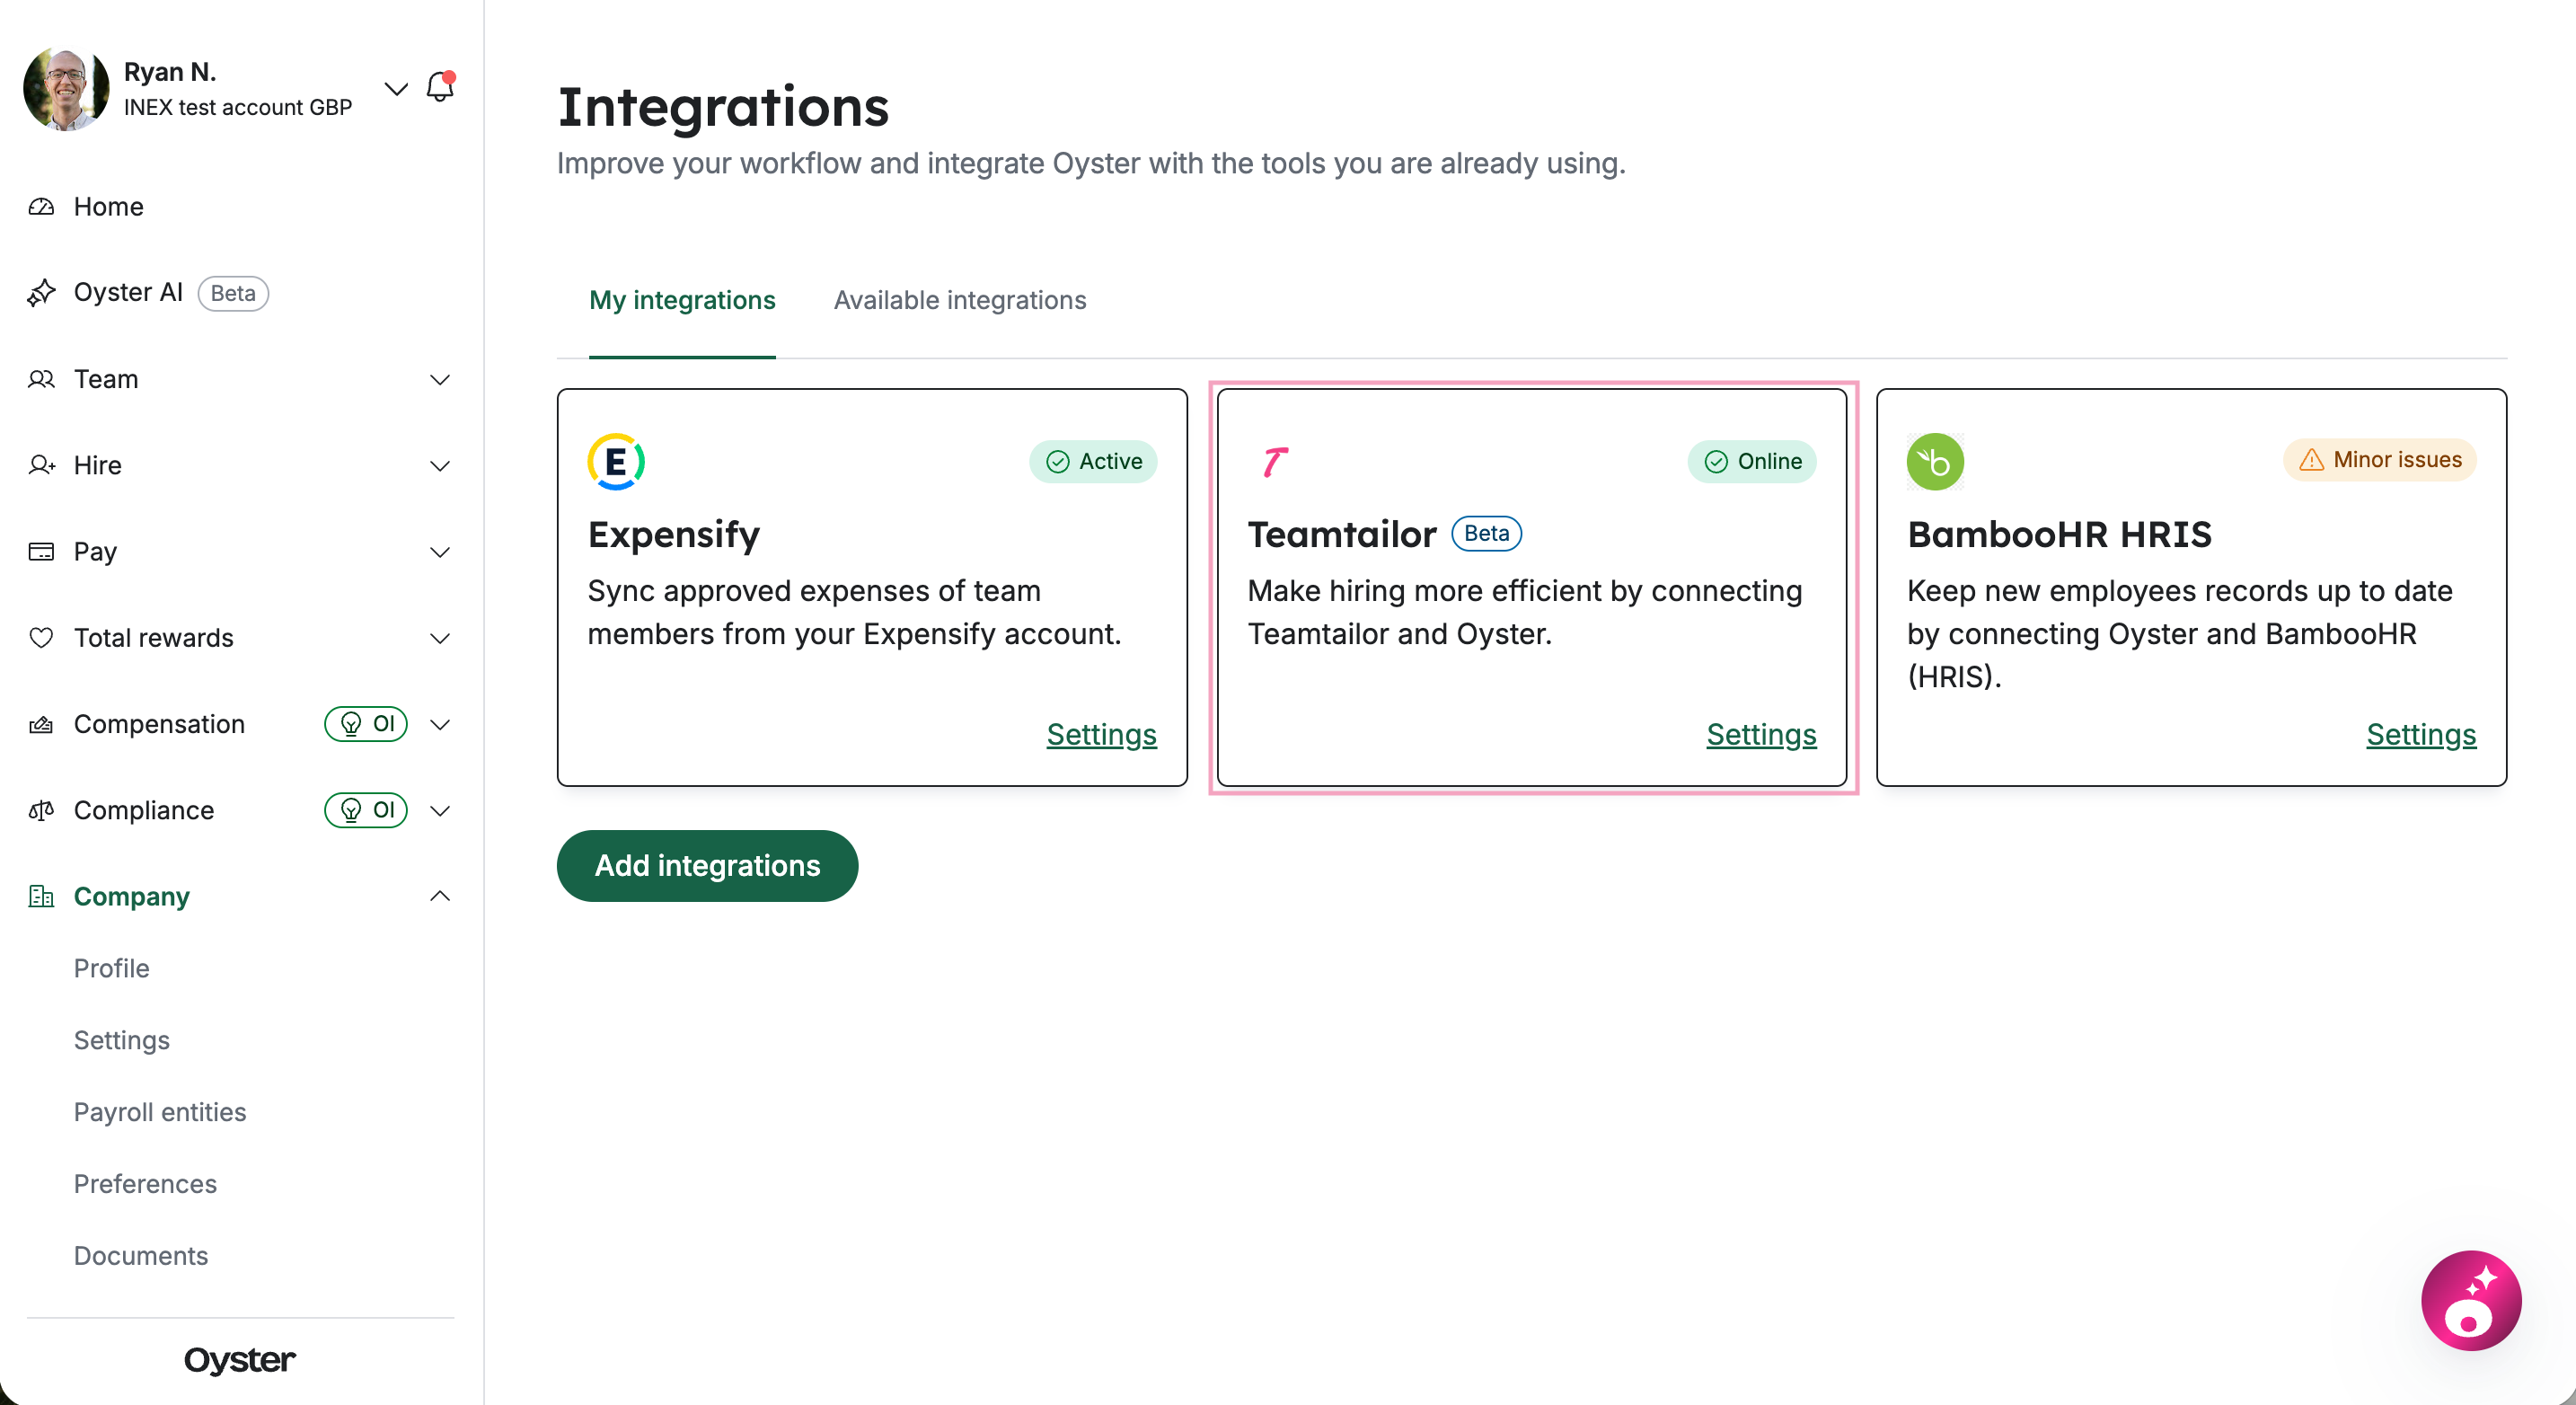Open Company Profile page
The height and width of the screenshot is (1405, 2576).
point(112,968)
